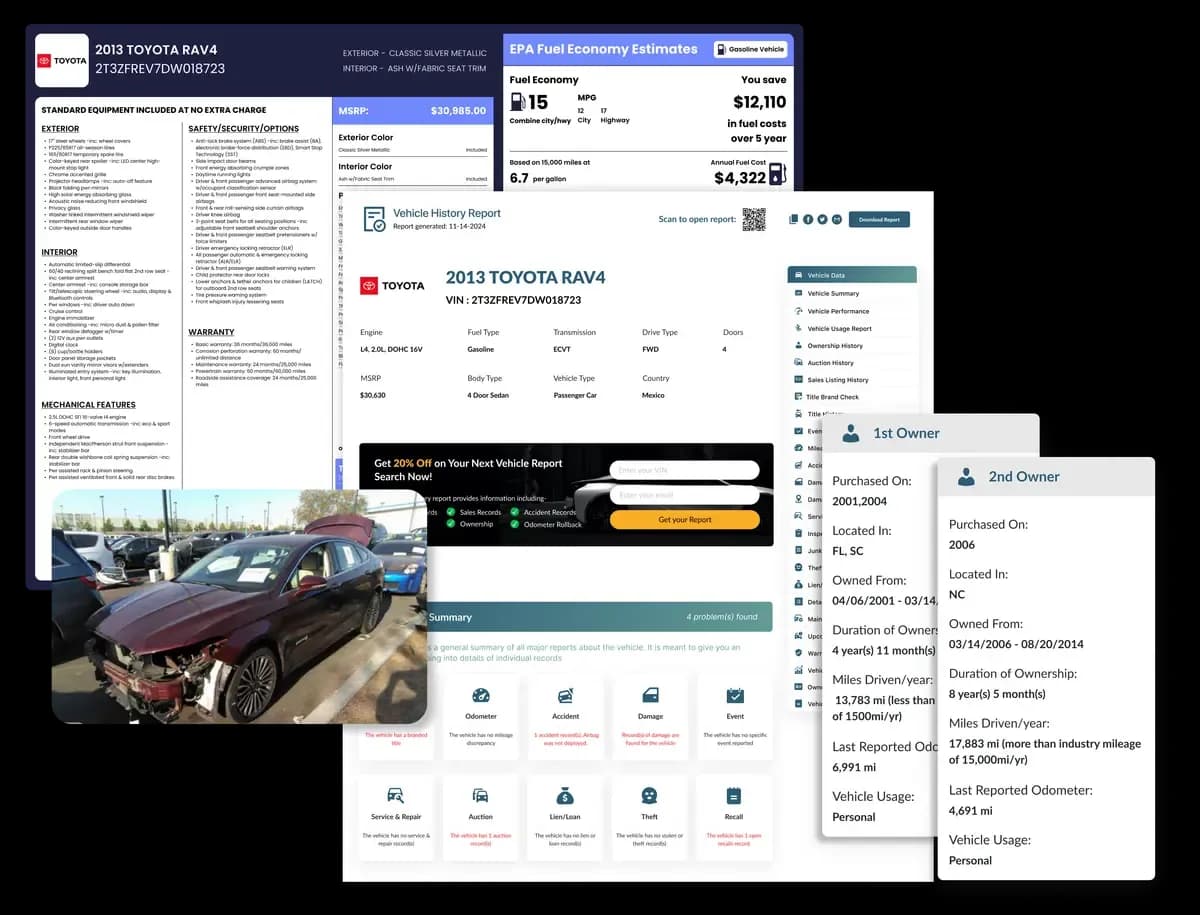The height and width of the screenshot is (915, 1200).
Task: Click the Enter your VIN field
Action: click(685, 470)
